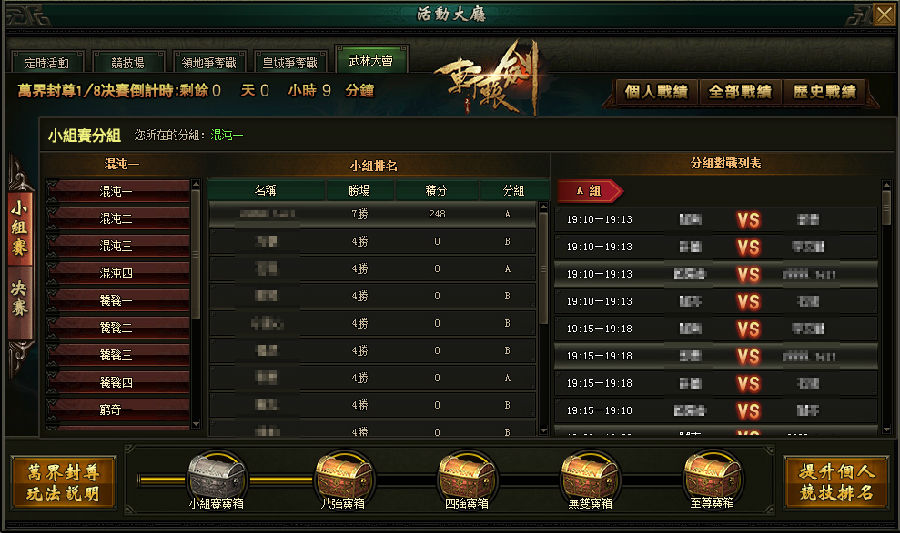Click the 提升個人競技排名 button
The width and height of the screenshot is (900, 533).
pyautogui.click(x=837, y=483)
